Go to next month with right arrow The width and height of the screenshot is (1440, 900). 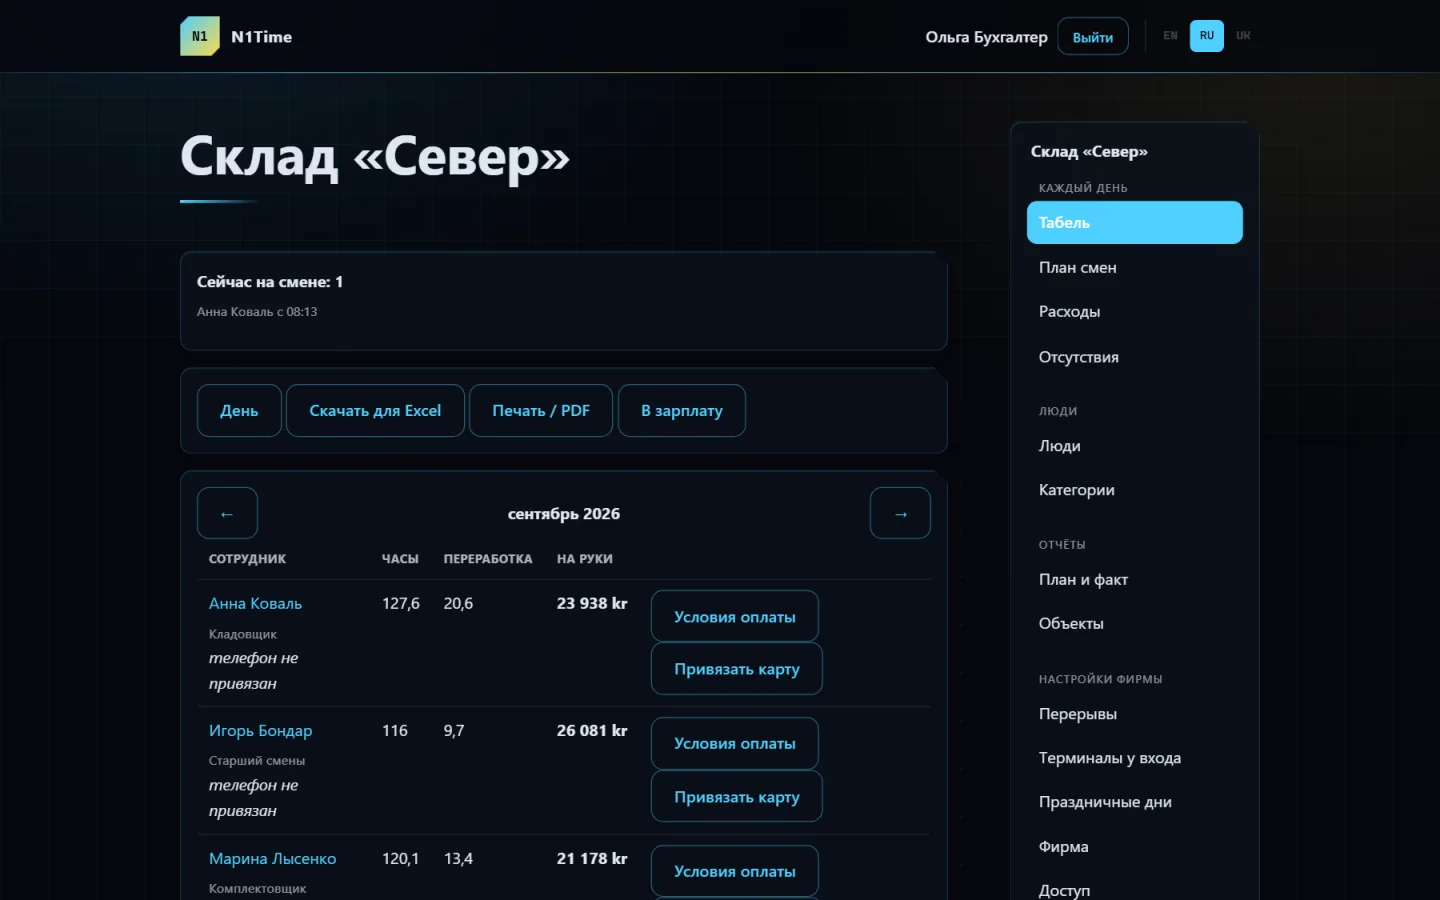click(x=900, y=513)
